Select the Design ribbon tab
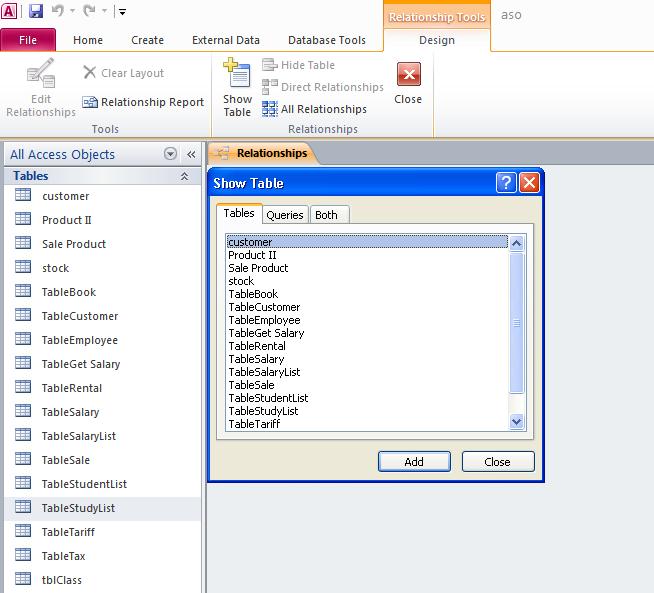This screenshot has width=654, height=593. (437, 40)
